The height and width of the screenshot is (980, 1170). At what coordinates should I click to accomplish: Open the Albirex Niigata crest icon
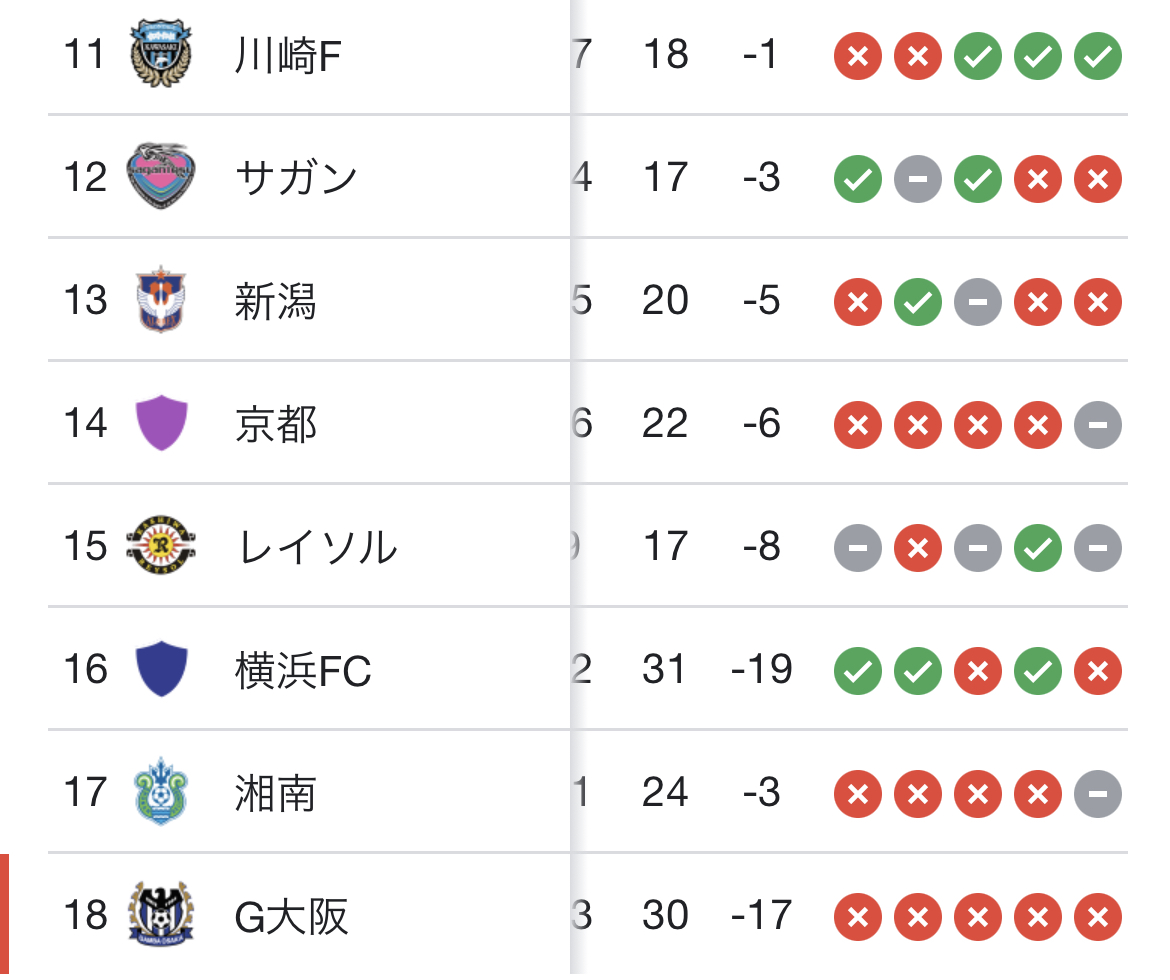click(161, 299)
